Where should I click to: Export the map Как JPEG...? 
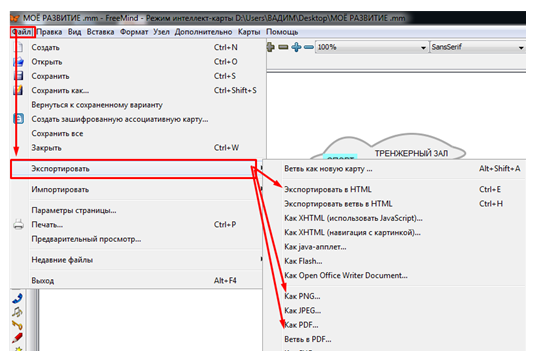(x=395, y=311)
